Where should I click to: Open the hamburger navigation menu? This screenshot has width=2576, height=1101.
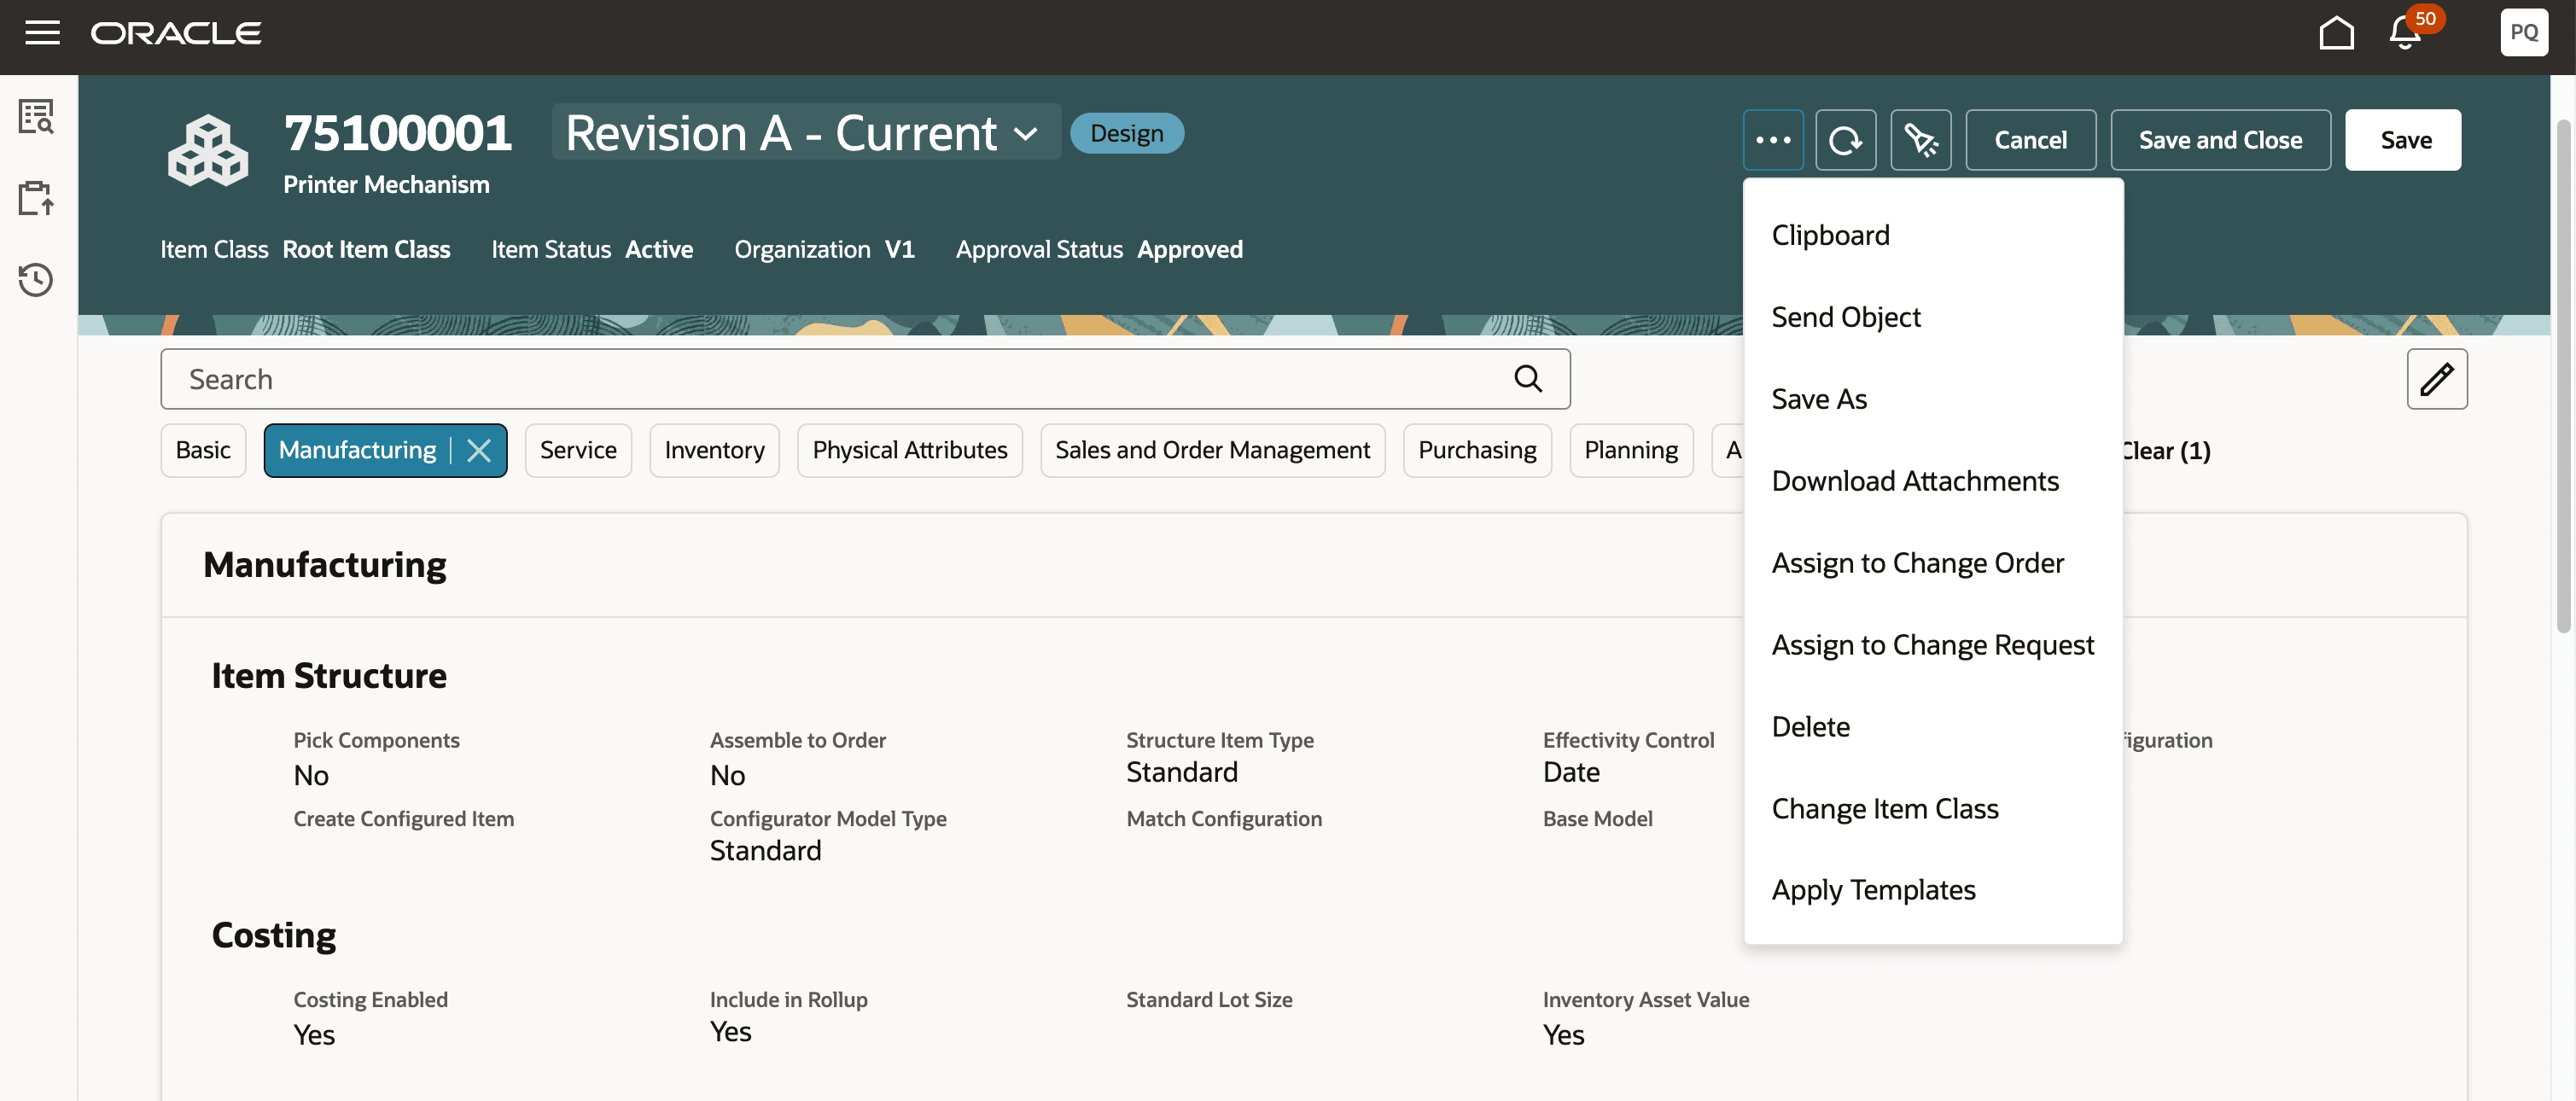[x=42, y=33]
